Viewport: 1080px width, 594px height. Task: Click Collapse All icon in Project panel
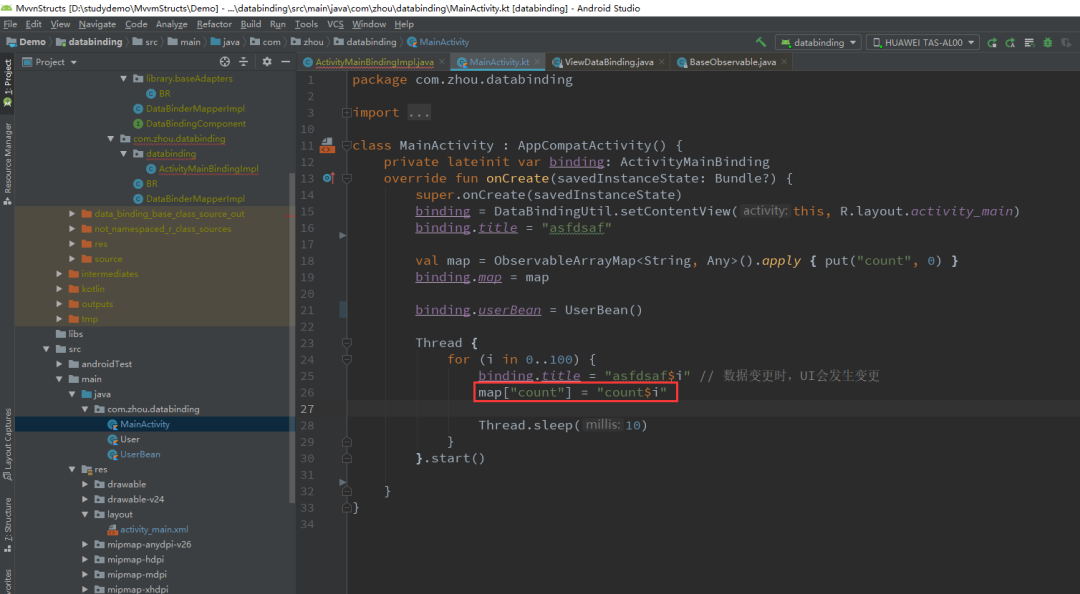coord(243,62)
